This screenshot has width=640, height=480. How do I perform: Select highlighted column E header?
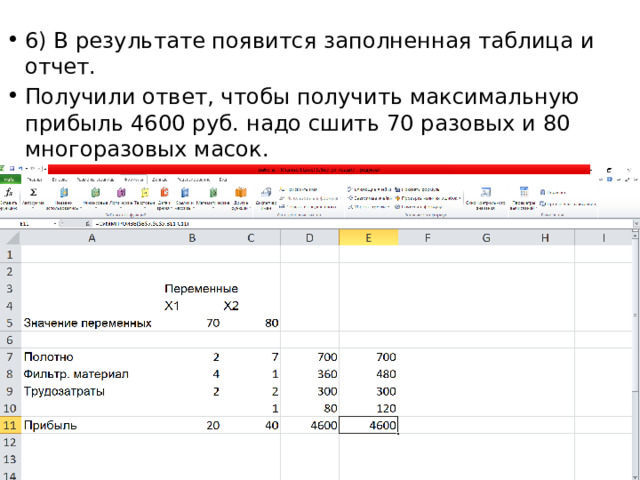pos(368,238)
